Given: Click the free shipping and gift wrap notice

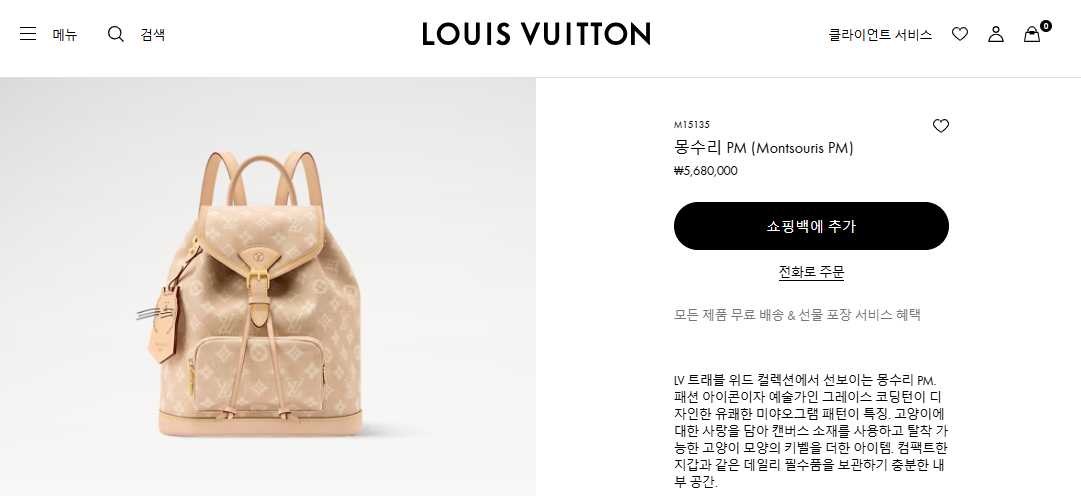Looking at the screenshot, I should click(x=798, y=315).
